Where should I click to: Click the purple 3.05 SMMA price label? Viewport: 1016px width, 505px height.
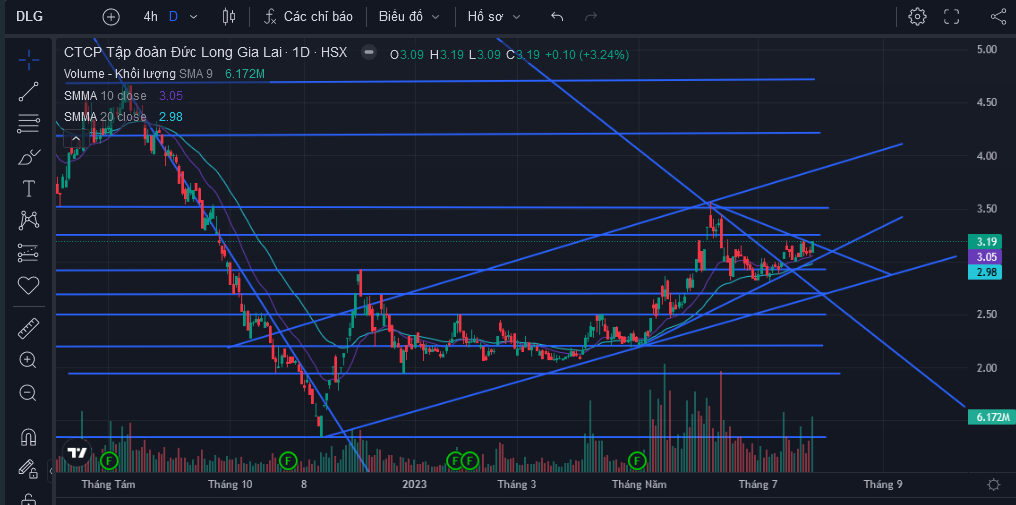[x=985, y=257]
